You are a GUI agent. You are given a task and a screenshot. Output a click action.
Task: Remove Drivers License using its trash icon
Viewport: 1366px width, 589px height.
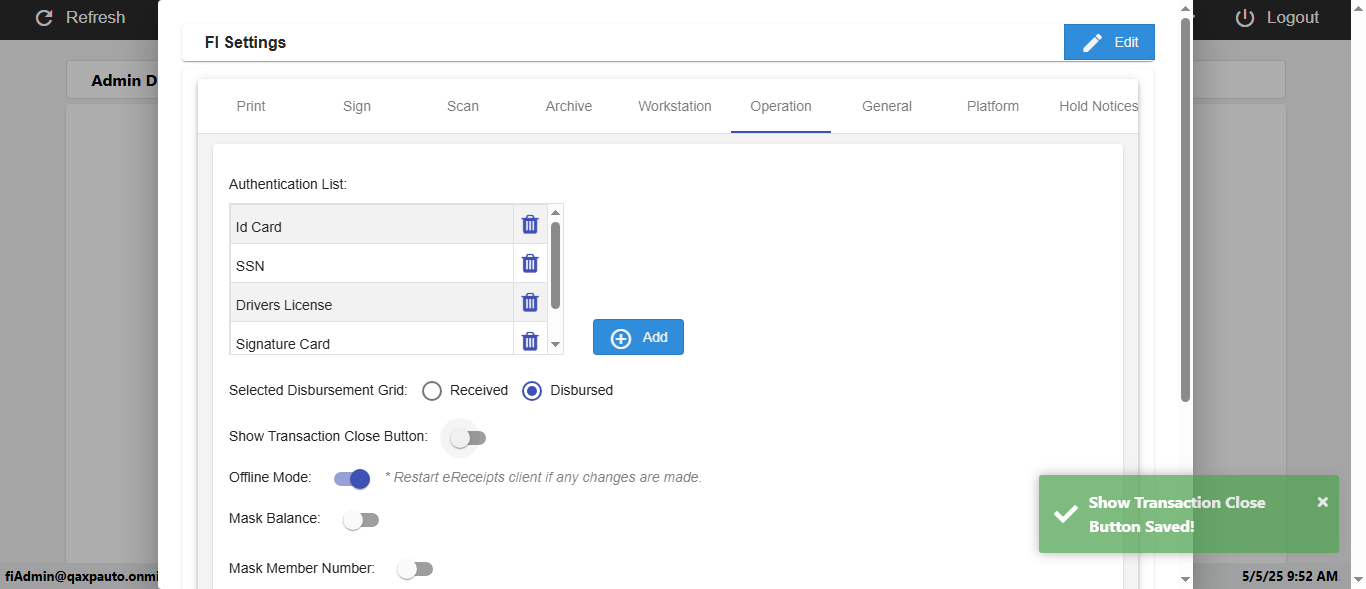(530, 302)
